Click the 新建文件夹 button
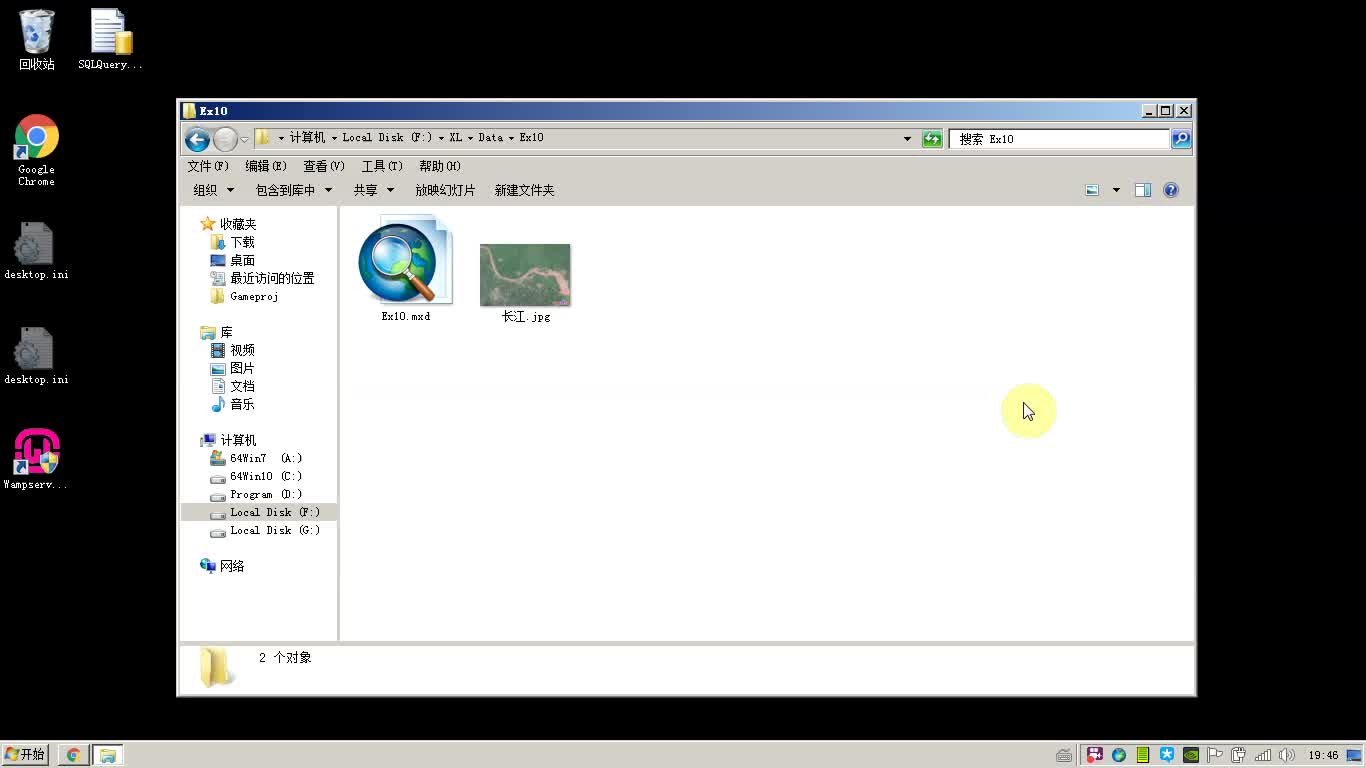Screen dimensions: 1366x768 click(524, 190)
